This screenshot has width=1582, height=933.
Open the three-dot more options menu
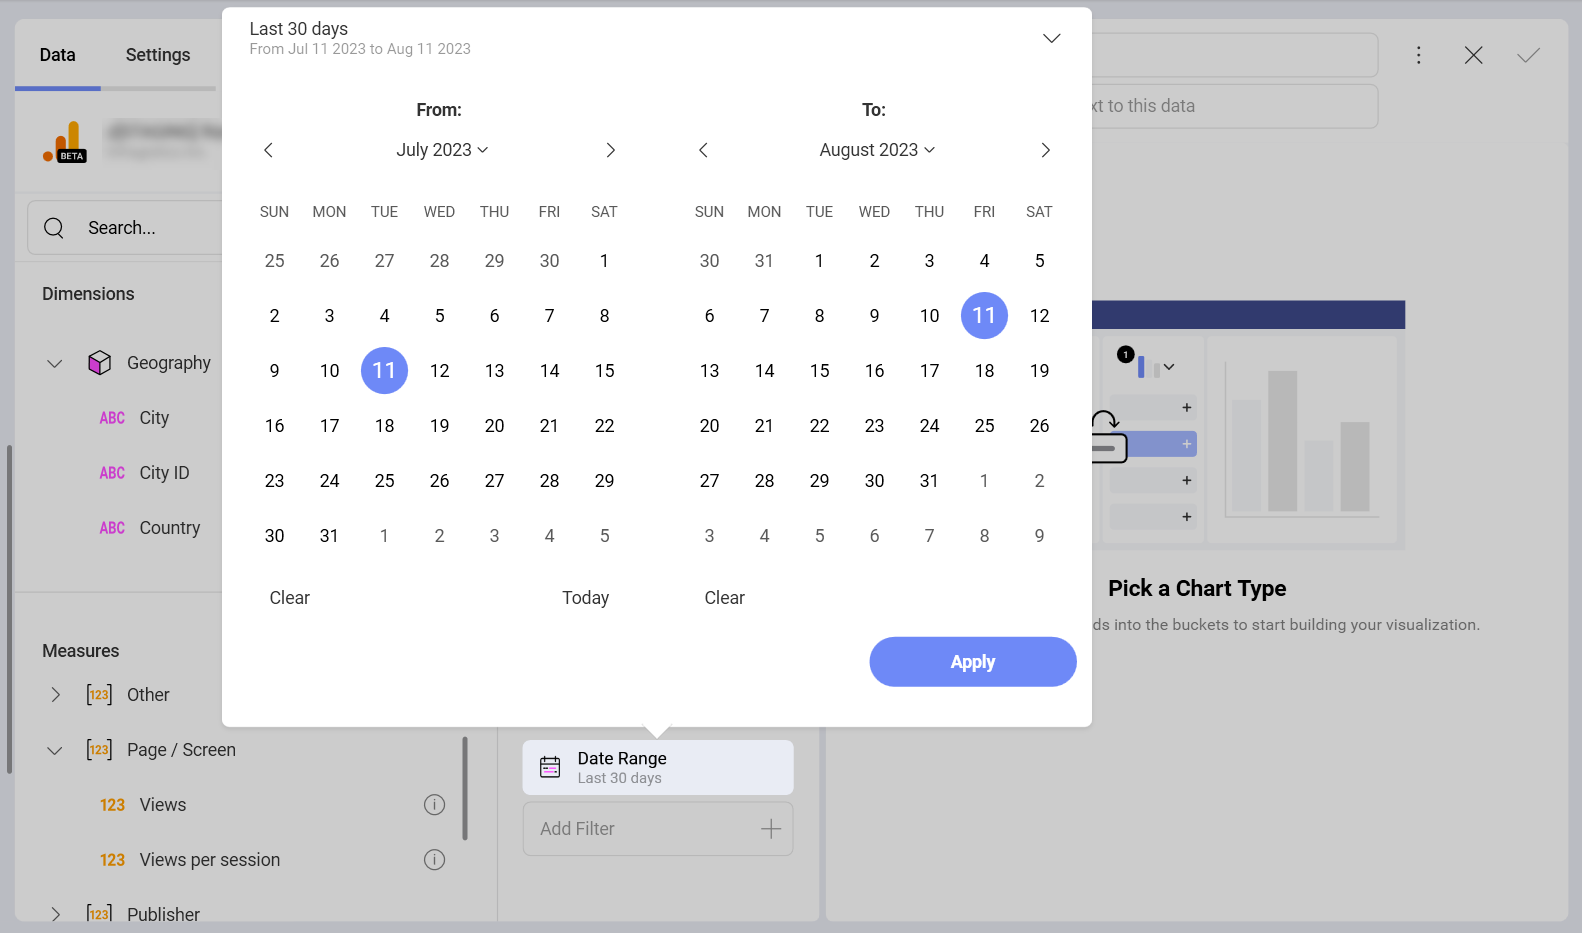pos(1418,55)
